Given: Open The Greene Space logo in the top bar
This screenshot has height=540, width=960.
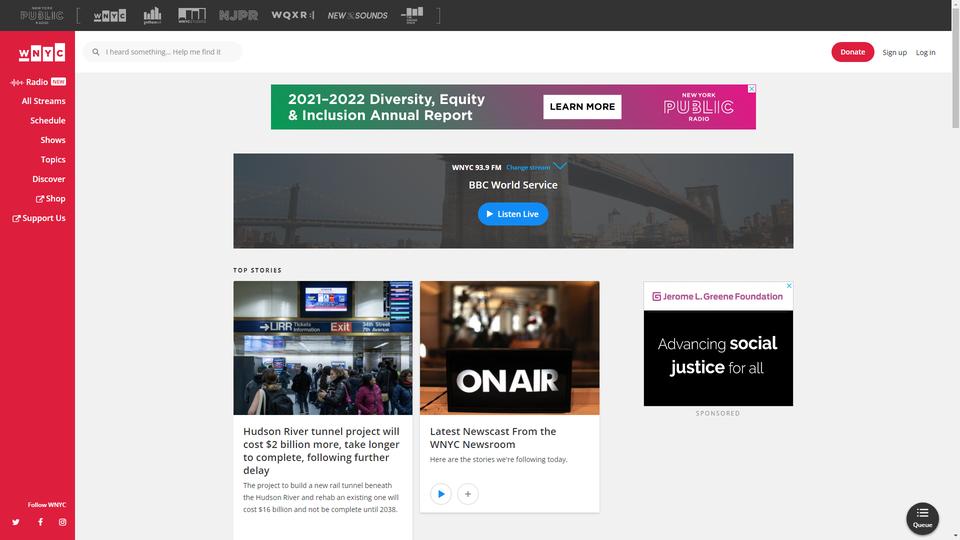Looking at the screenshot, I should (x=412, y=15).
